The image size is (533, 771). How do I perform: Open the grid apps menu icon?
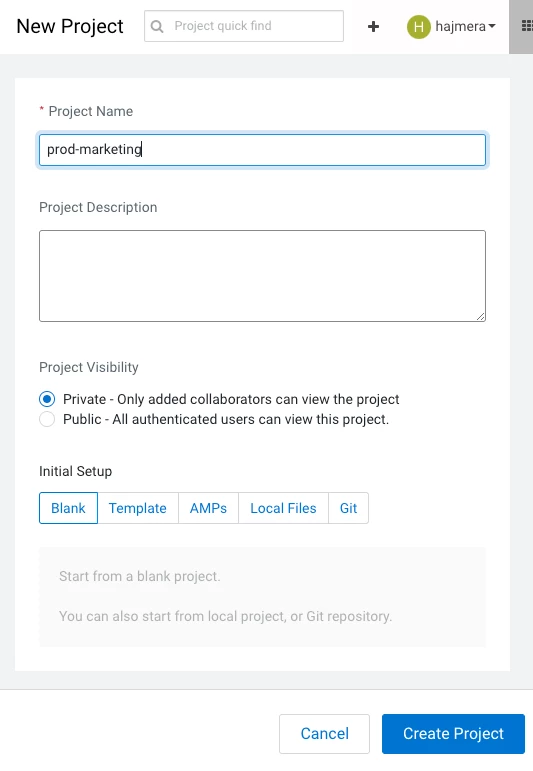[526, 26]
